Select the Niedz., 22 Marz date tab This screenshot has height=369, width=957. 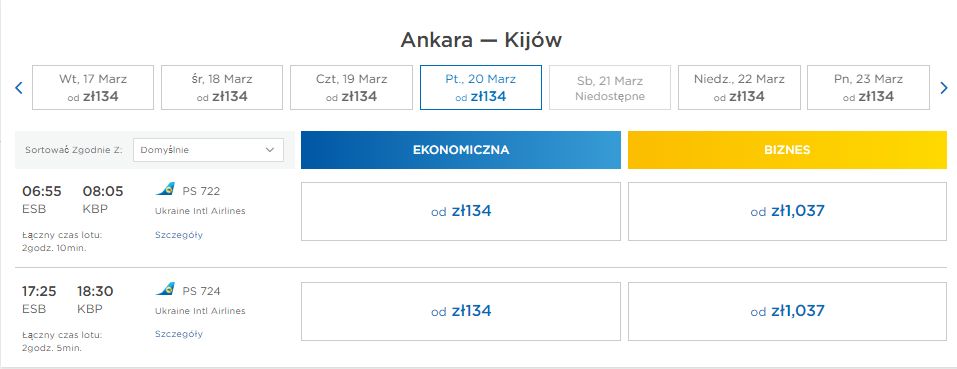(739, 87)
